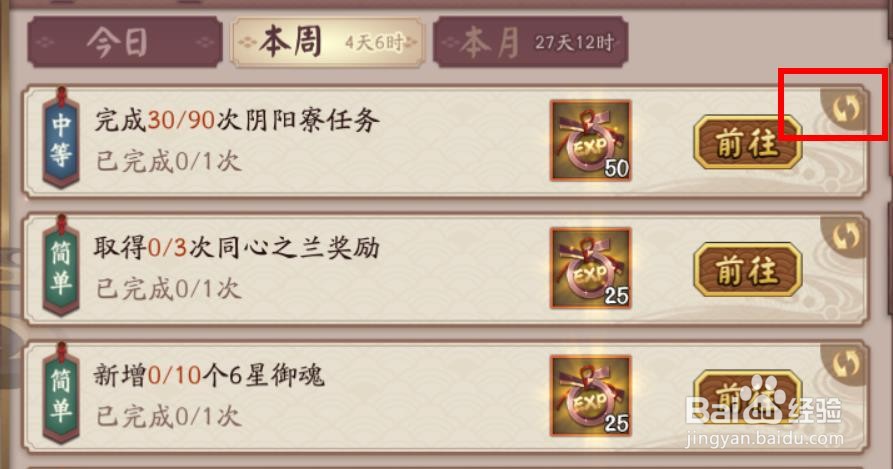The height and width of the screenshot is (469, 893).
Task: Select the 本周 tab
Action: click(x=327, y=42)
